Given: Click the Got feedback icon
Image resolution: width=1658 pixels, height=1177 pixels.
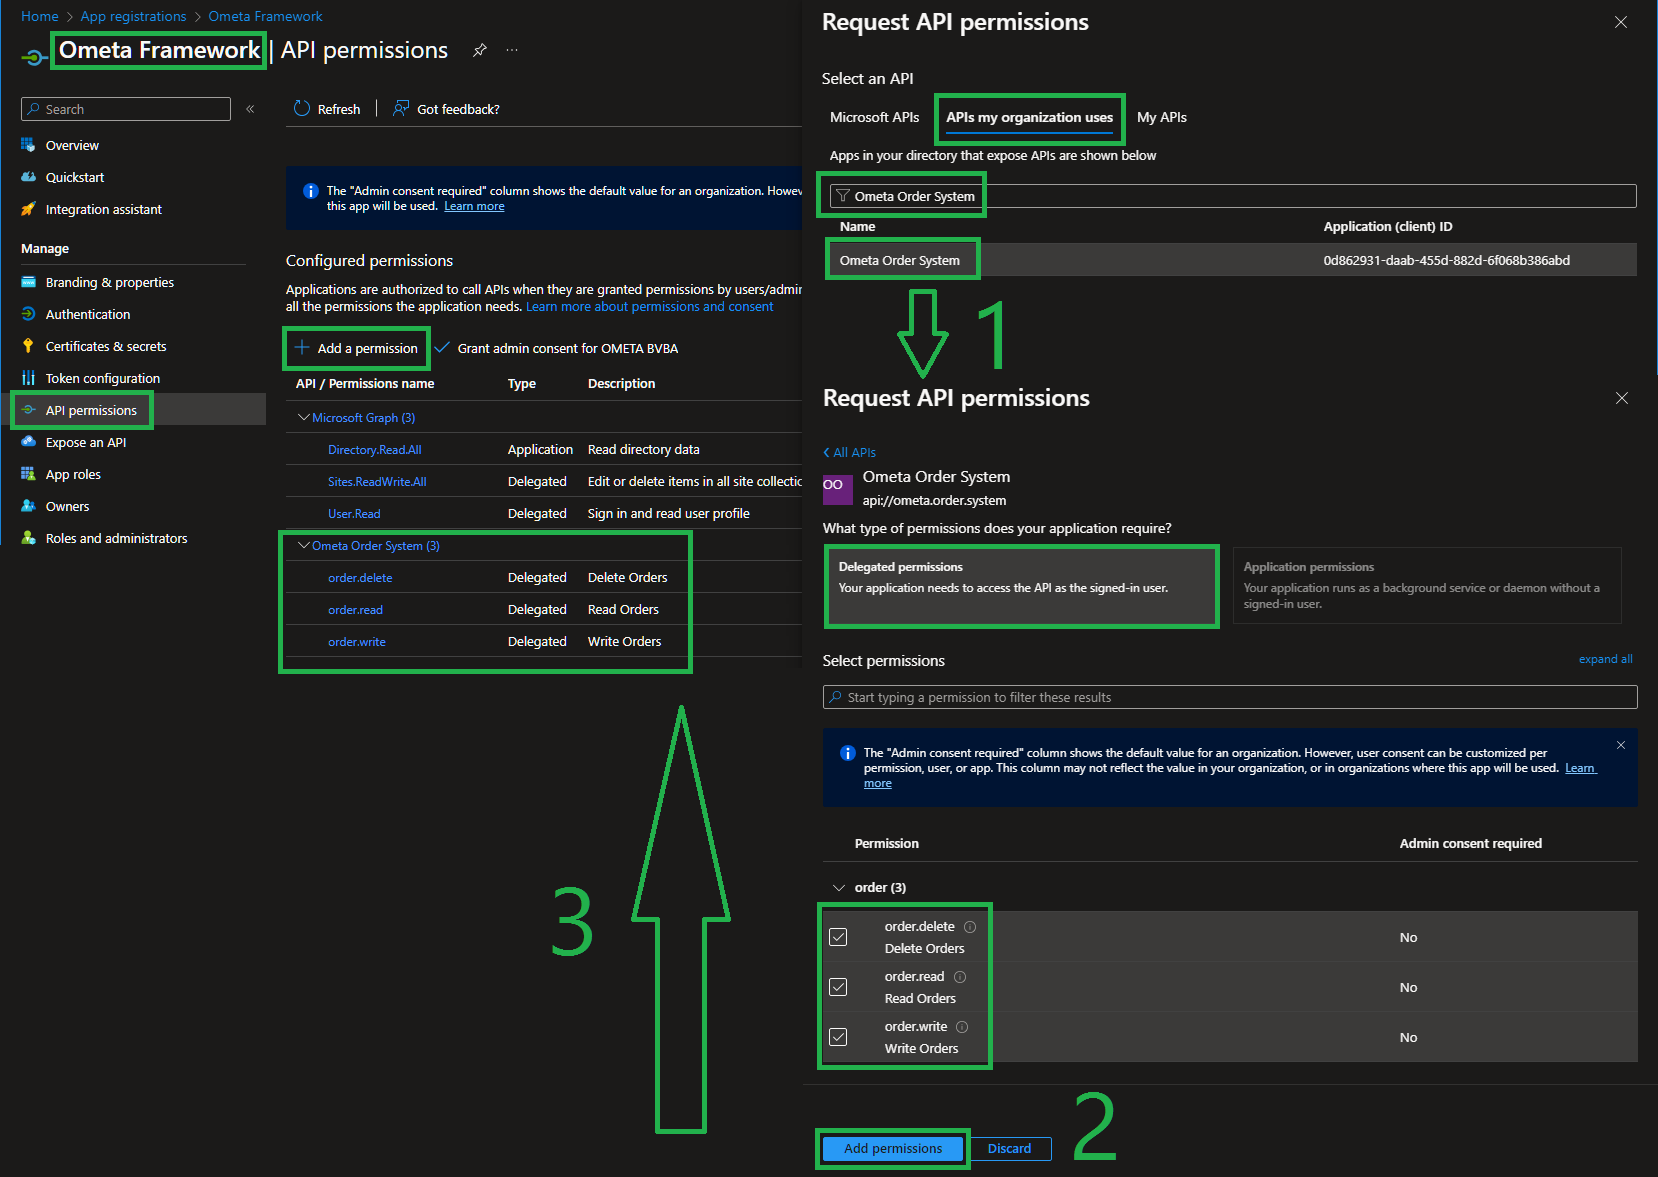Looking at the screenshot, I should 401,108.
